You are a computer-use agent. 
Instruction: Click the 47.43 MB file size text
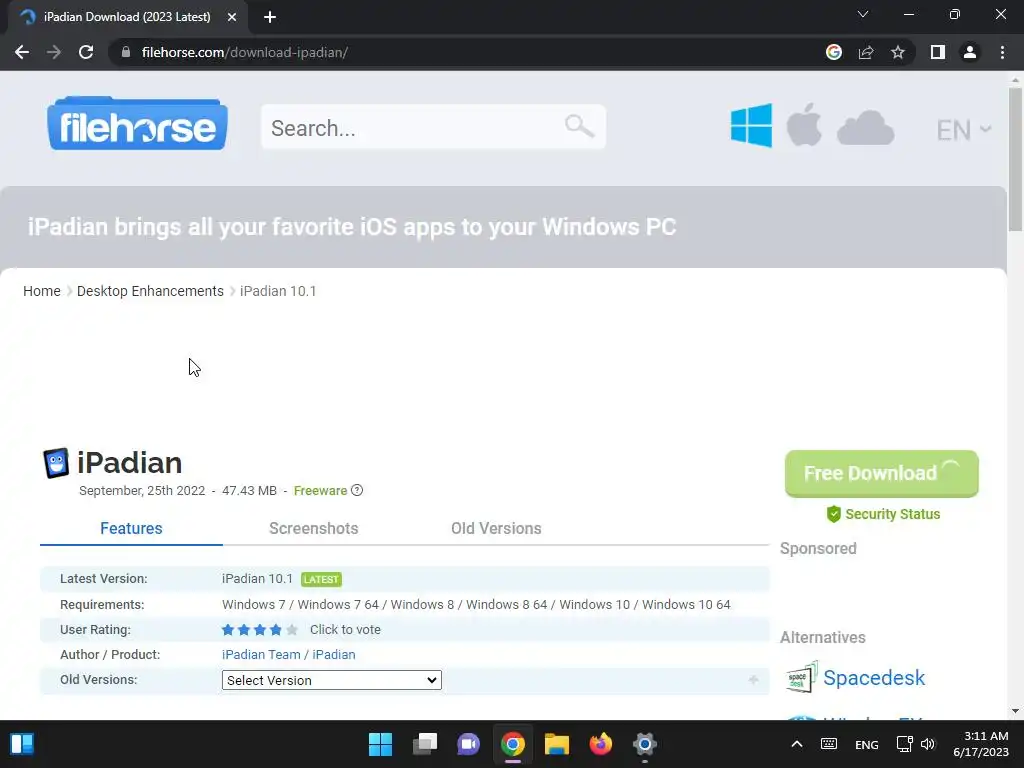click(249, 490)
